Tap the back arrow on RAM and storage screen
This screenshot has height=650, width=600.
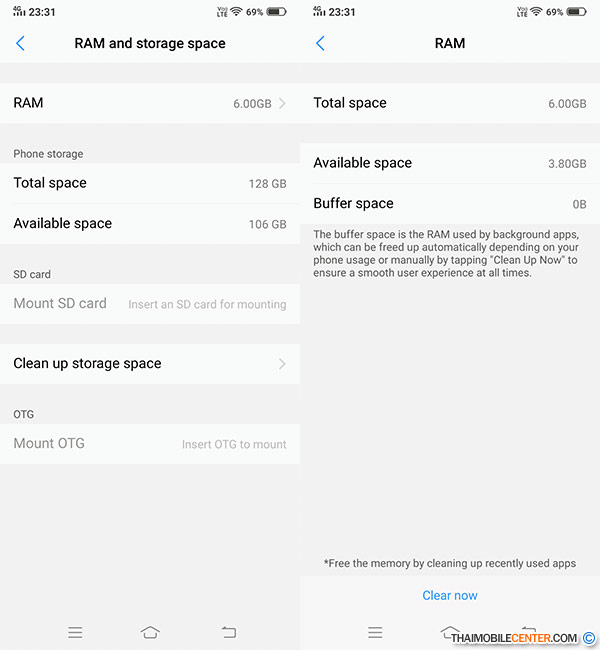click(x=20, y=43)
